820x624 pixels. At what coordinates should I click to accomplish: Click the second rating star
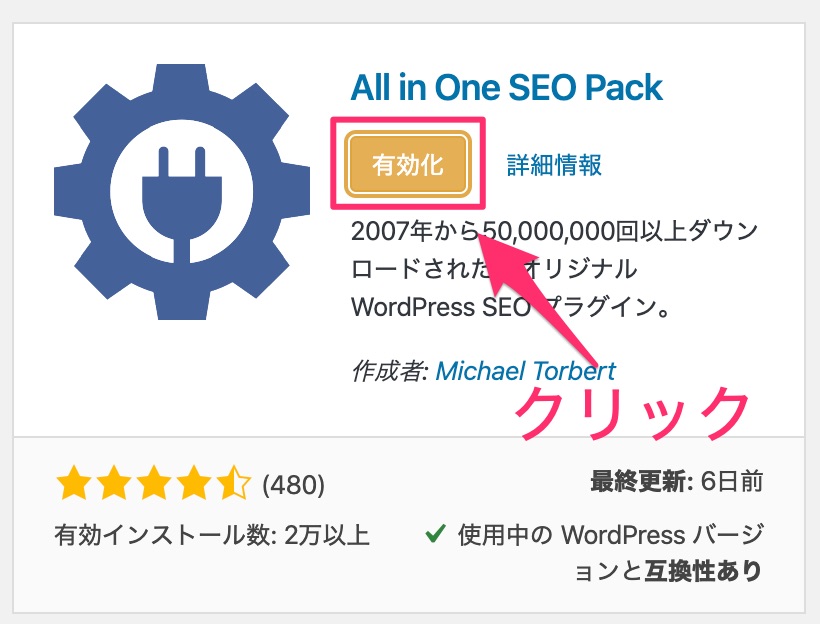click(113, 485)
